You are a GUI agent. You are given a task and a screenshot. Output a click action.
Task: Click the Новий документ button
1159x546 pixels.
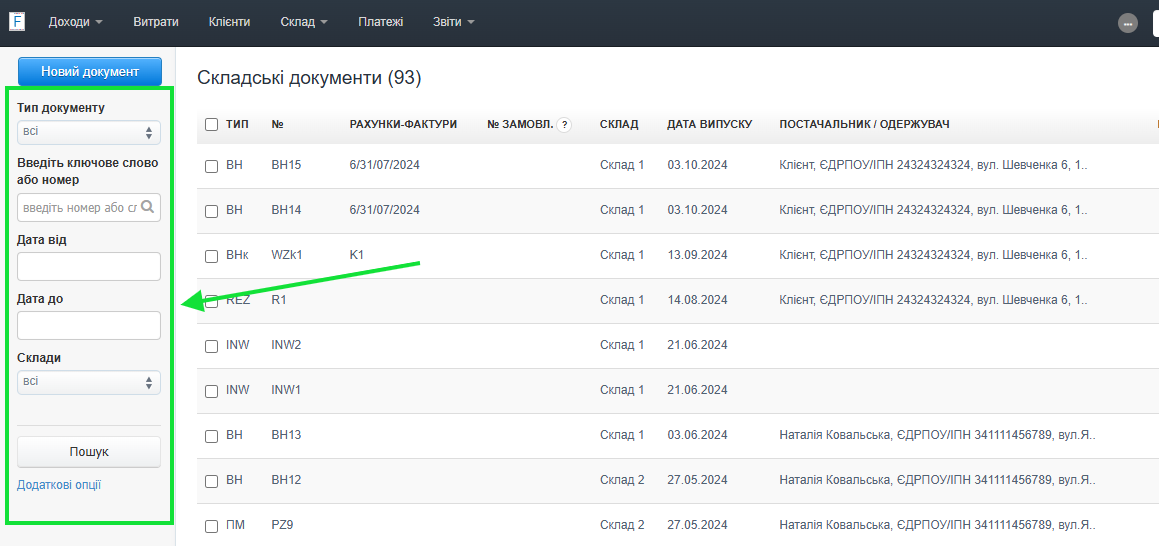pos(90,72)
